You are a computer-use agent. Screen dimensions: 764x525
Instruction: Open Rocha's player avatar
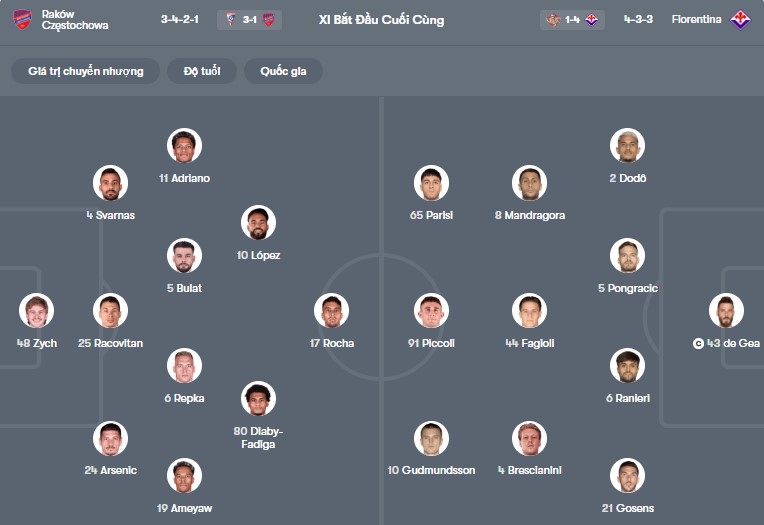[x=331, y=311]
